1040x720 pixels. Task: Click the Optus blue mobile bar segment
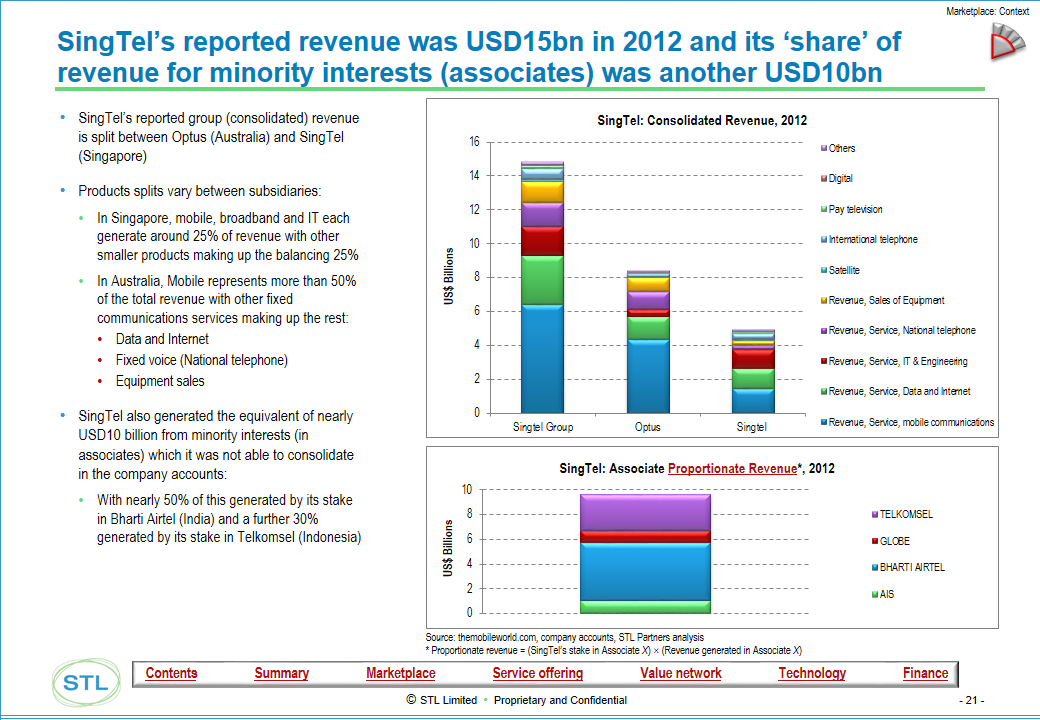[648, 377]
